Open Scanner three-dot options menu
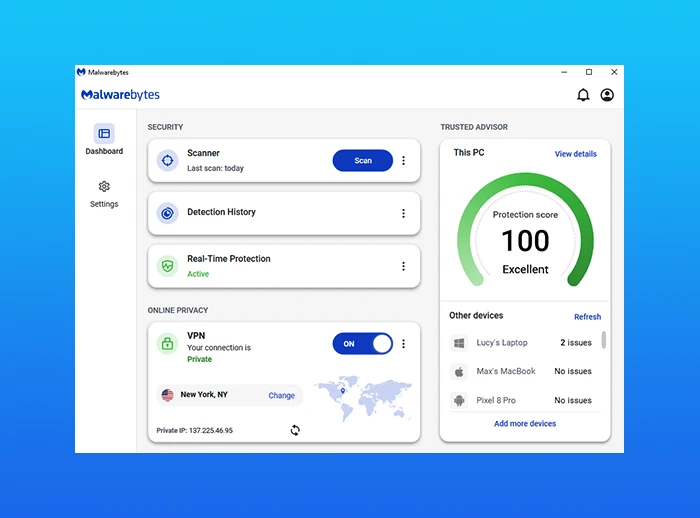 [x=404, y=161]
